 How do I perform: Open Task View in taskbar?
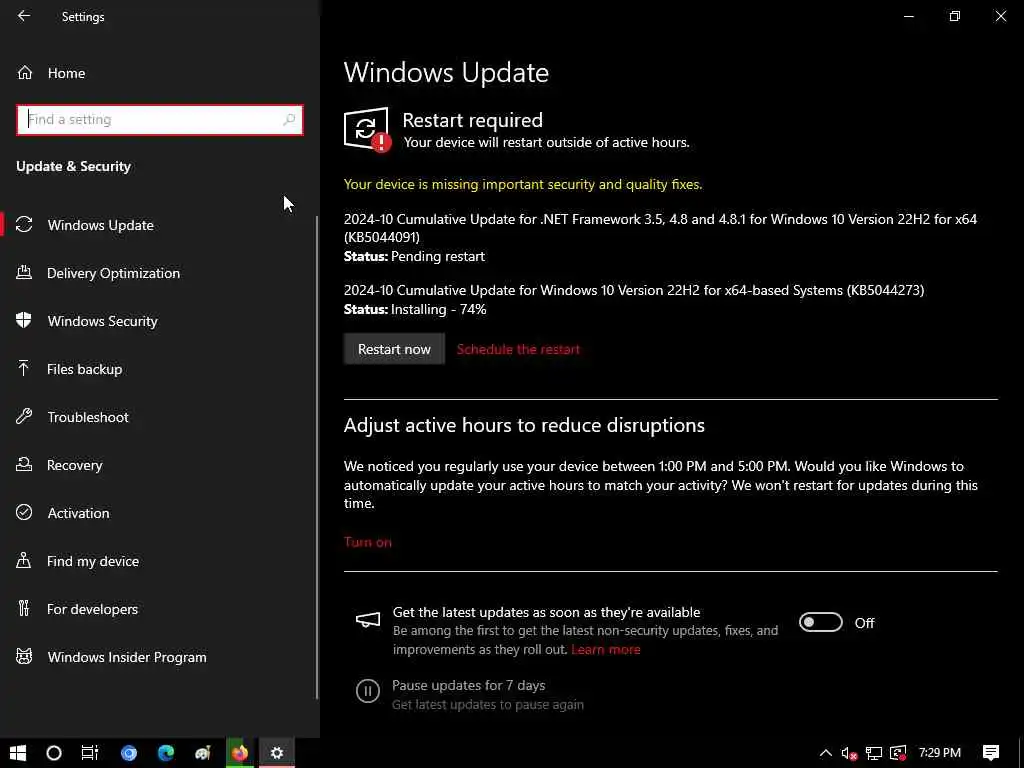90,753
